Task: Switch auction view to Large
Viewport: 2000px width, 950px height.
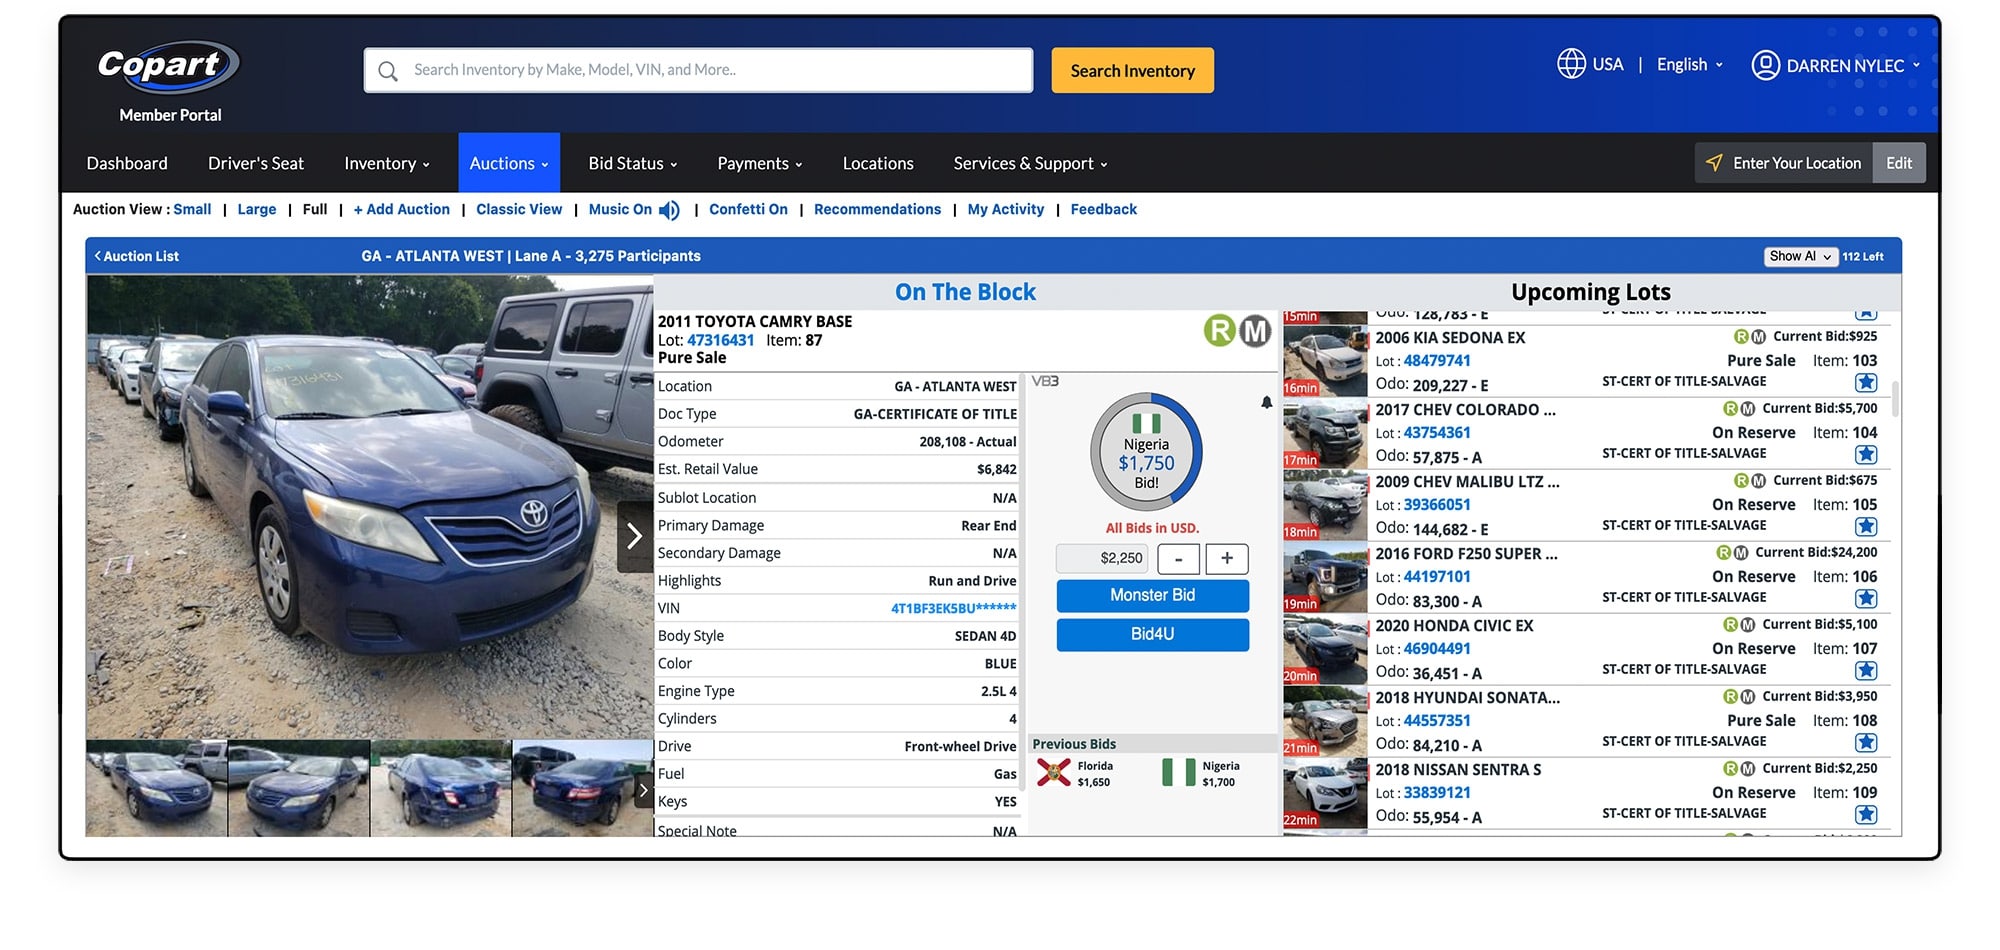Action: click(256, 210)
